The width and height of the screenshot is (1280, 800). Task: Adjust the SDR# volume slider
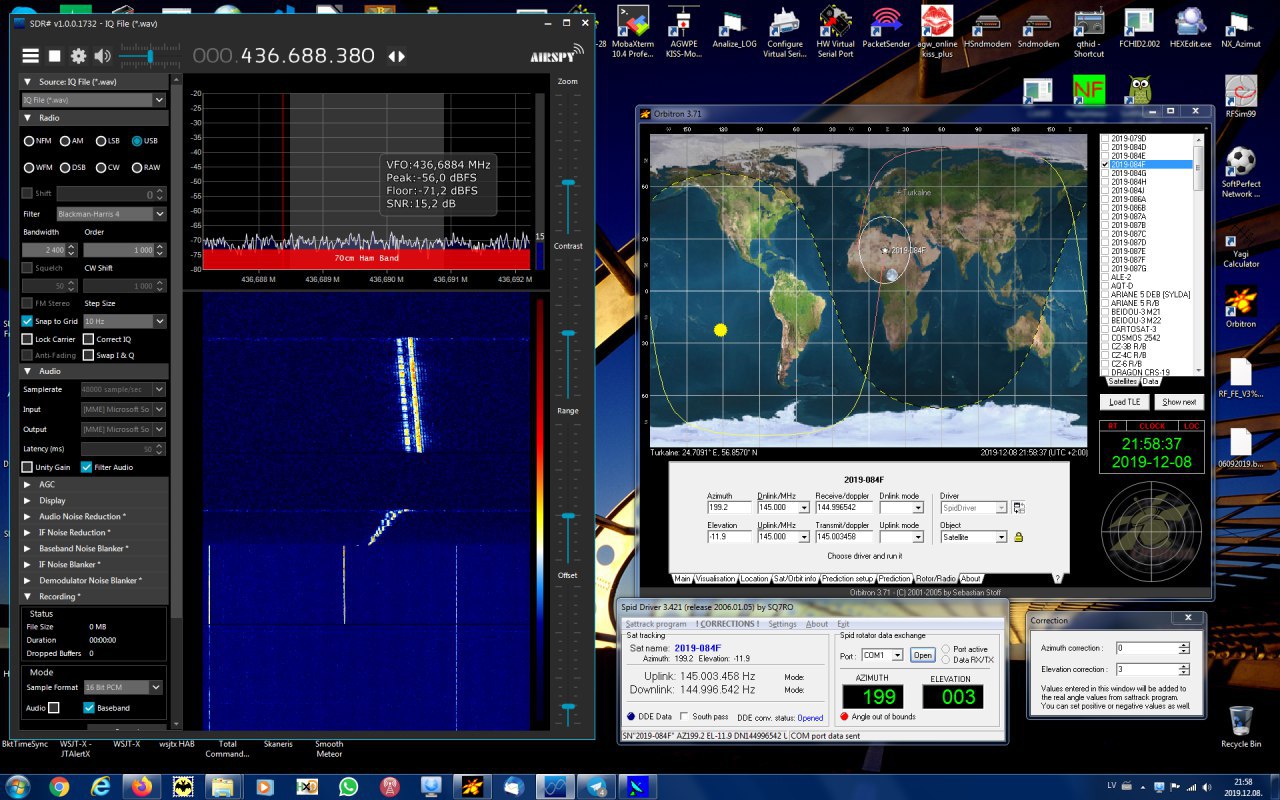coord(150,56)
